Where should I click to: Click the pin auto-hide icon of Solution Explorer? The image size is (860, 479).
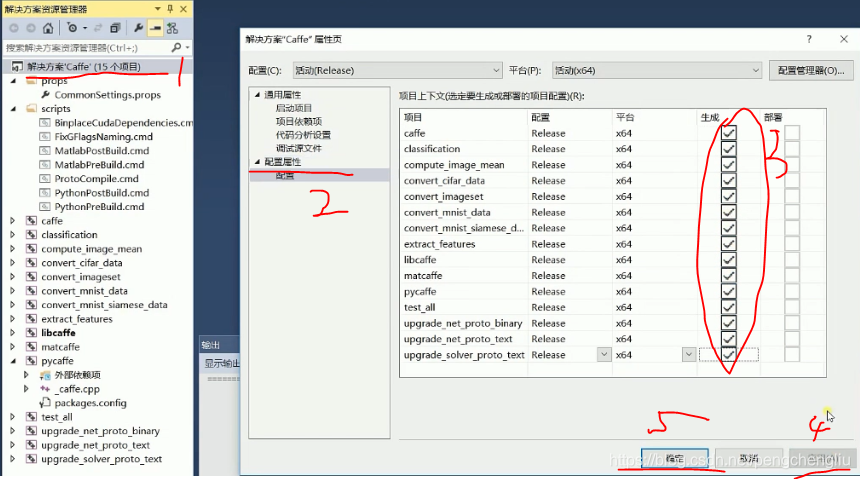point(170,9)
